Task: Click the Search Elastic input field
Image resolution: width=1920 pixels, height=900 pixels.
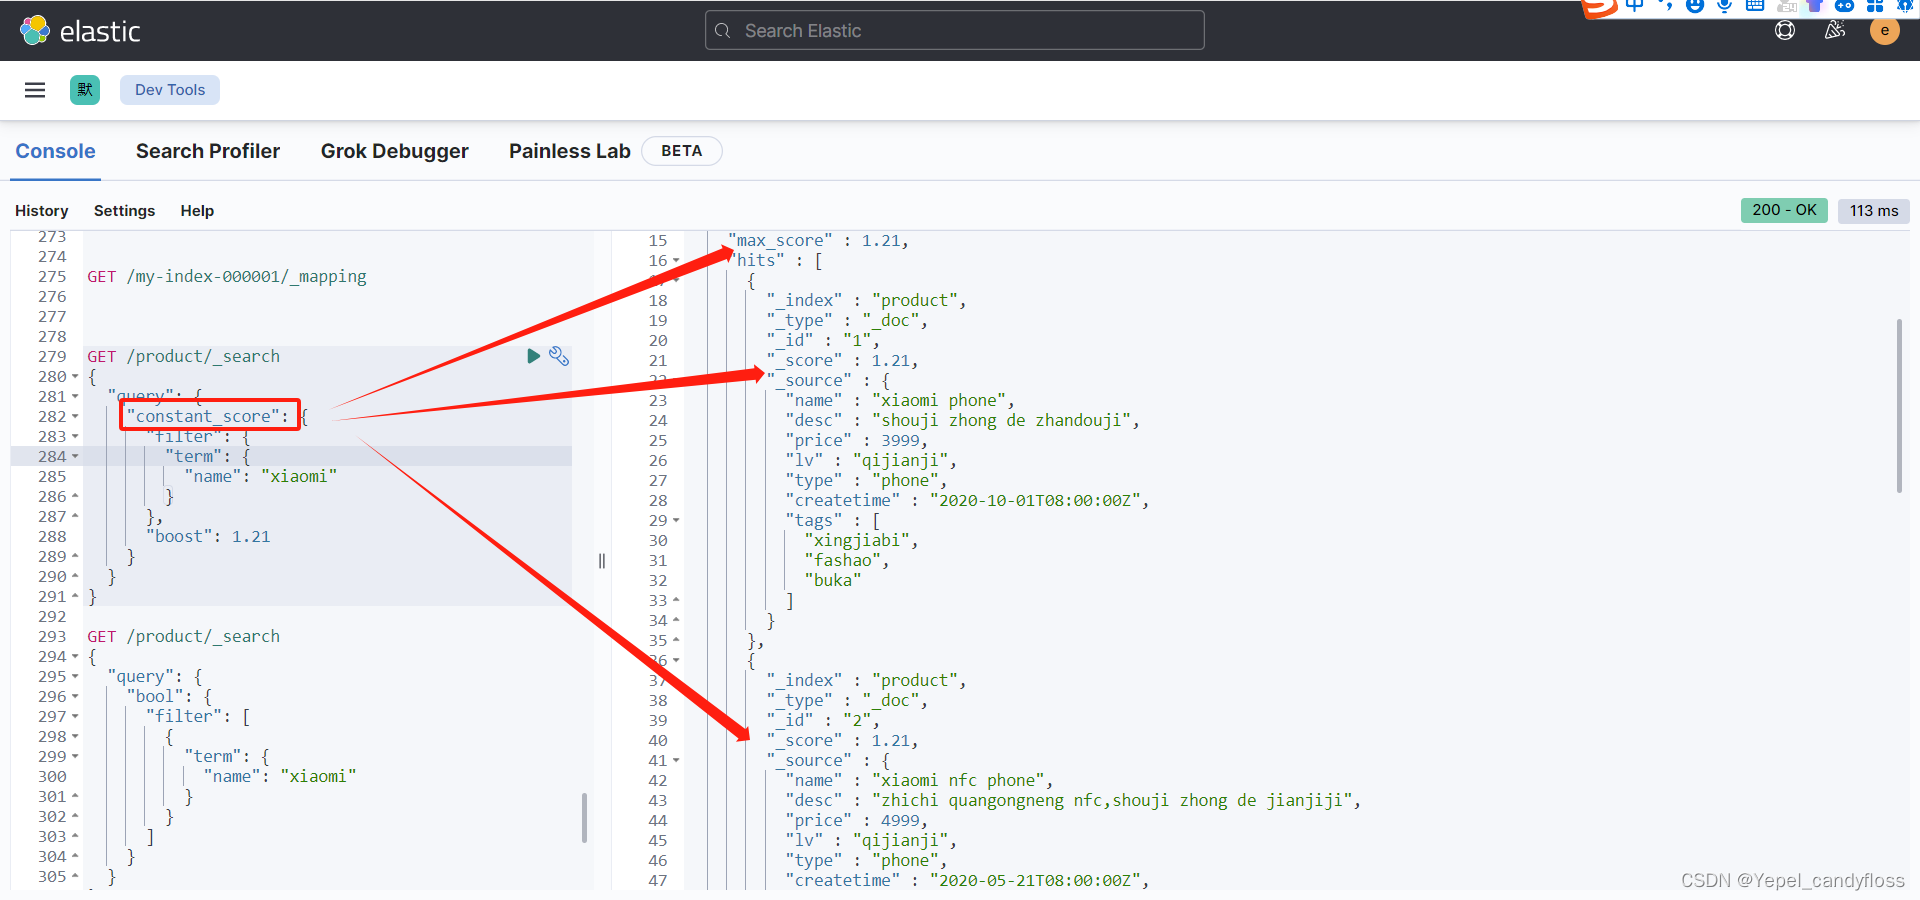Action: coord(953,30)
